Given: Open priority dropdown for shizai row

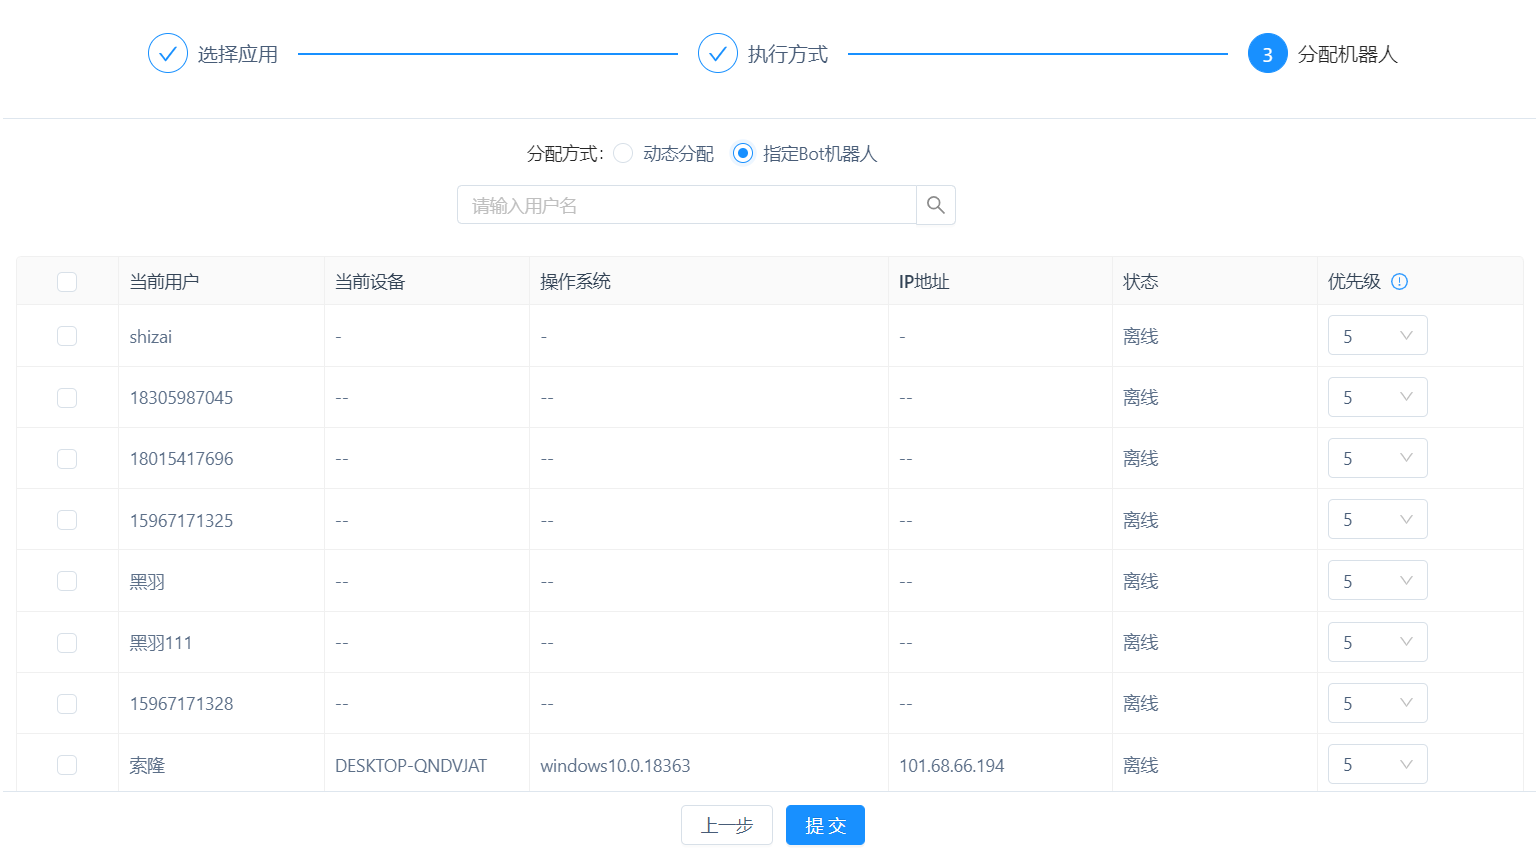Looking at the screenshot, I should [1377, 336].
